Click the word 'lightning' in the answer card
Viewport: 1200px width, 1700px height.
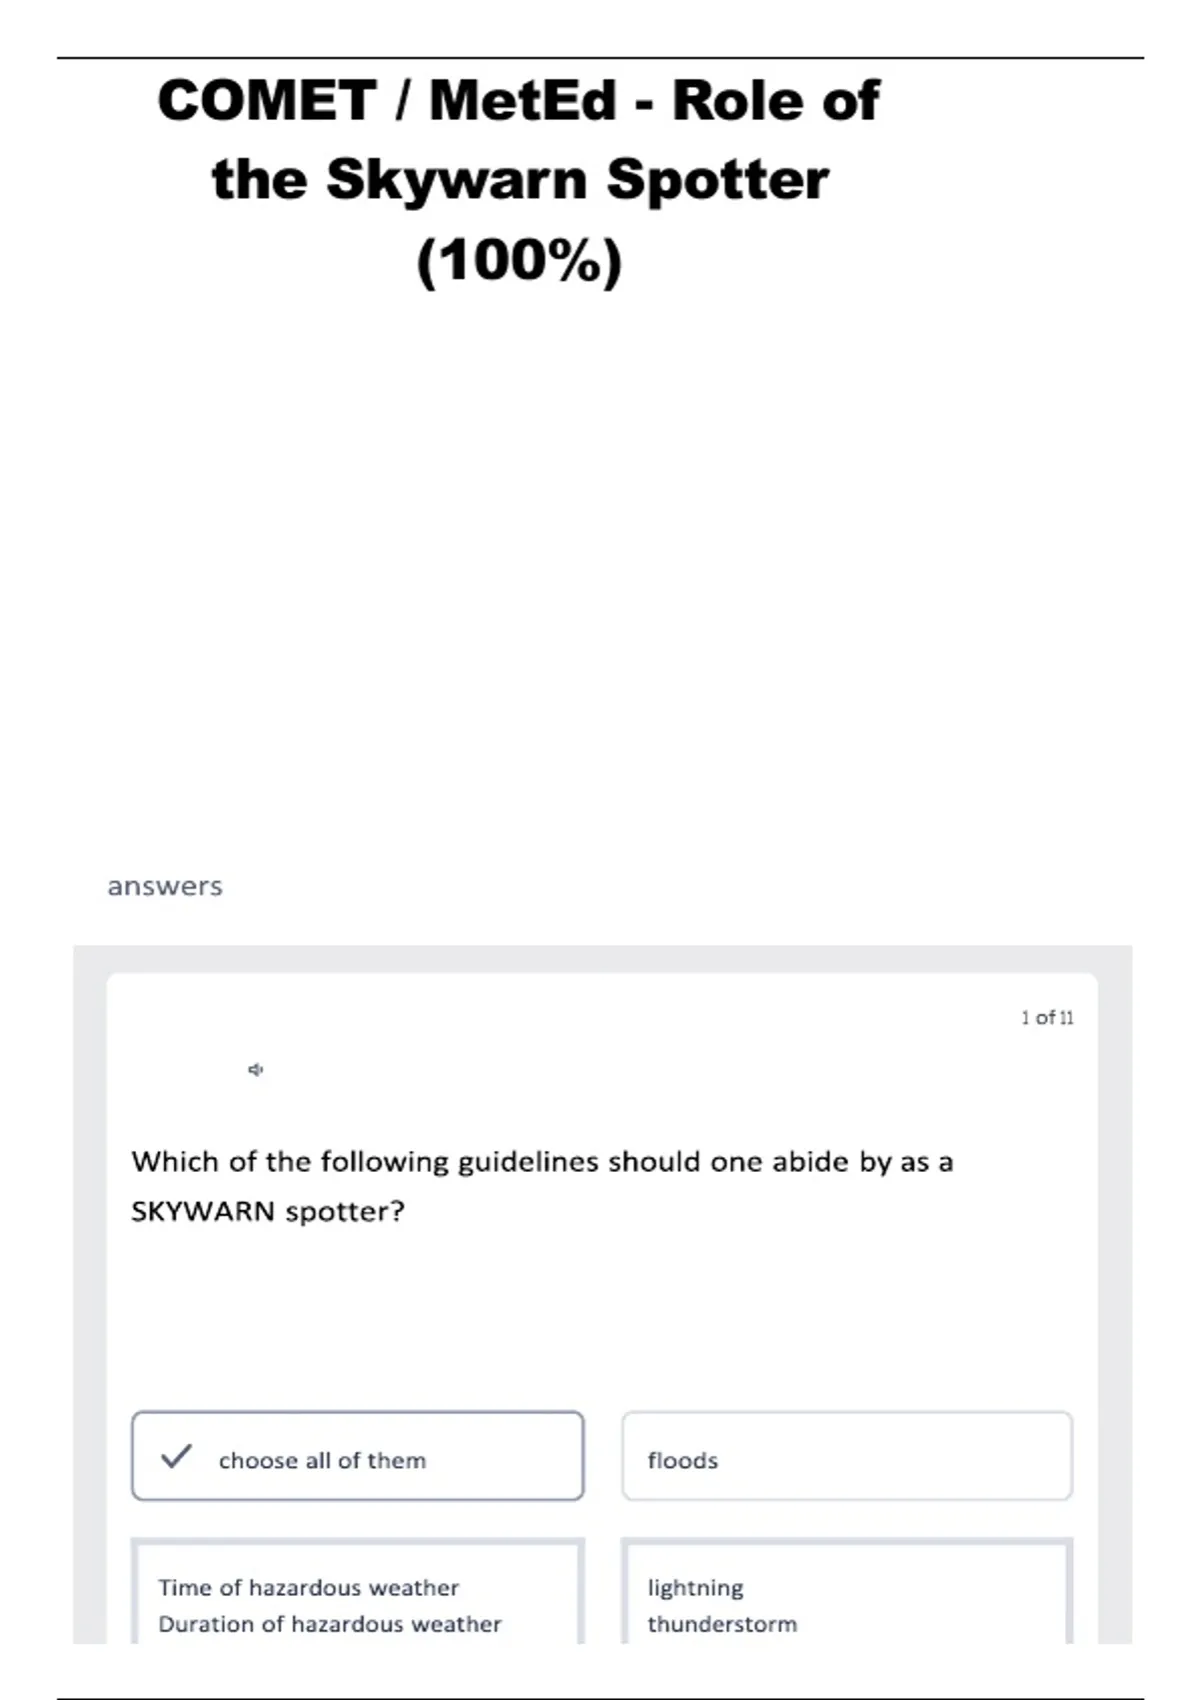pos(695,1589)
